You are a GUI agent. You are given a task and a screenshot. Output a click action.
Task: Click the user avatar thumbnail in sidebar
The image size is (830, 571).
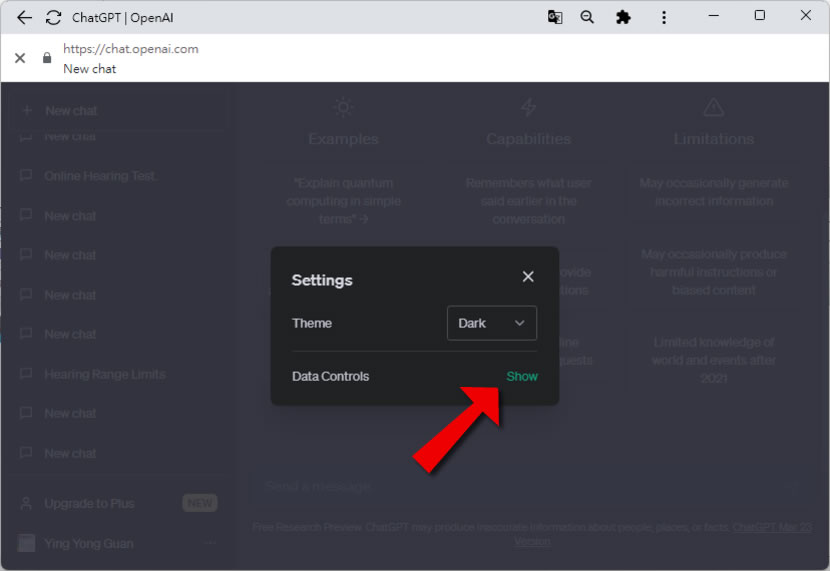[x=26, y=543]
